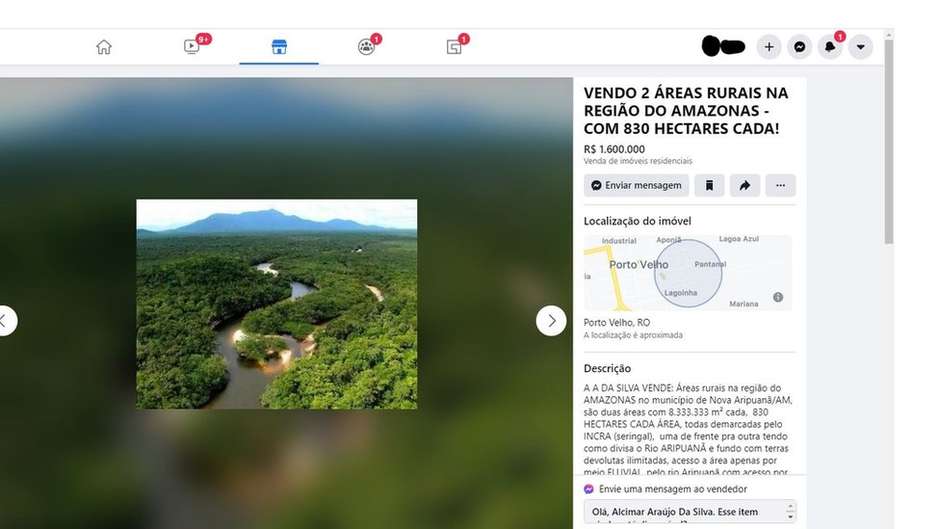Click the plus Create button
Viewport: 940px width, 529px height.
(x=769, y=47)
